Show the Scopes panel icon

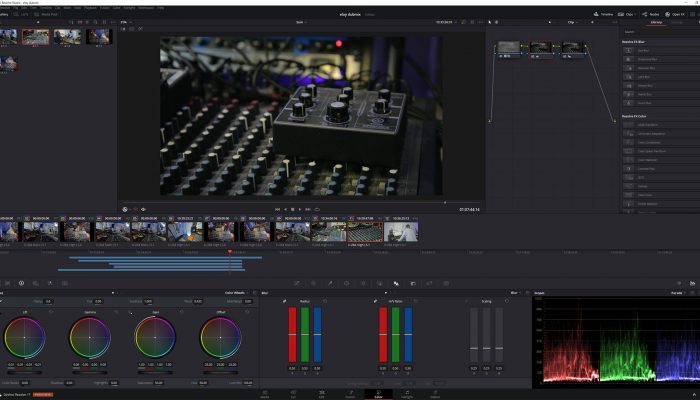[x=692, y=283]
